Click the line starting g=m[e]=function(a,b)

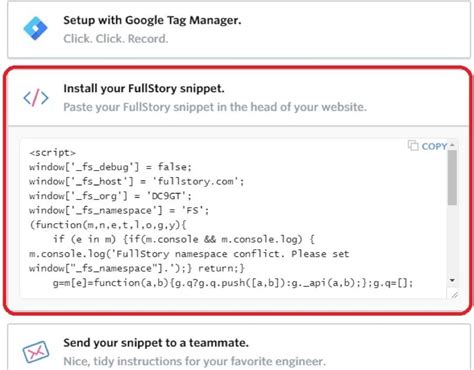(x=233, y=283)
